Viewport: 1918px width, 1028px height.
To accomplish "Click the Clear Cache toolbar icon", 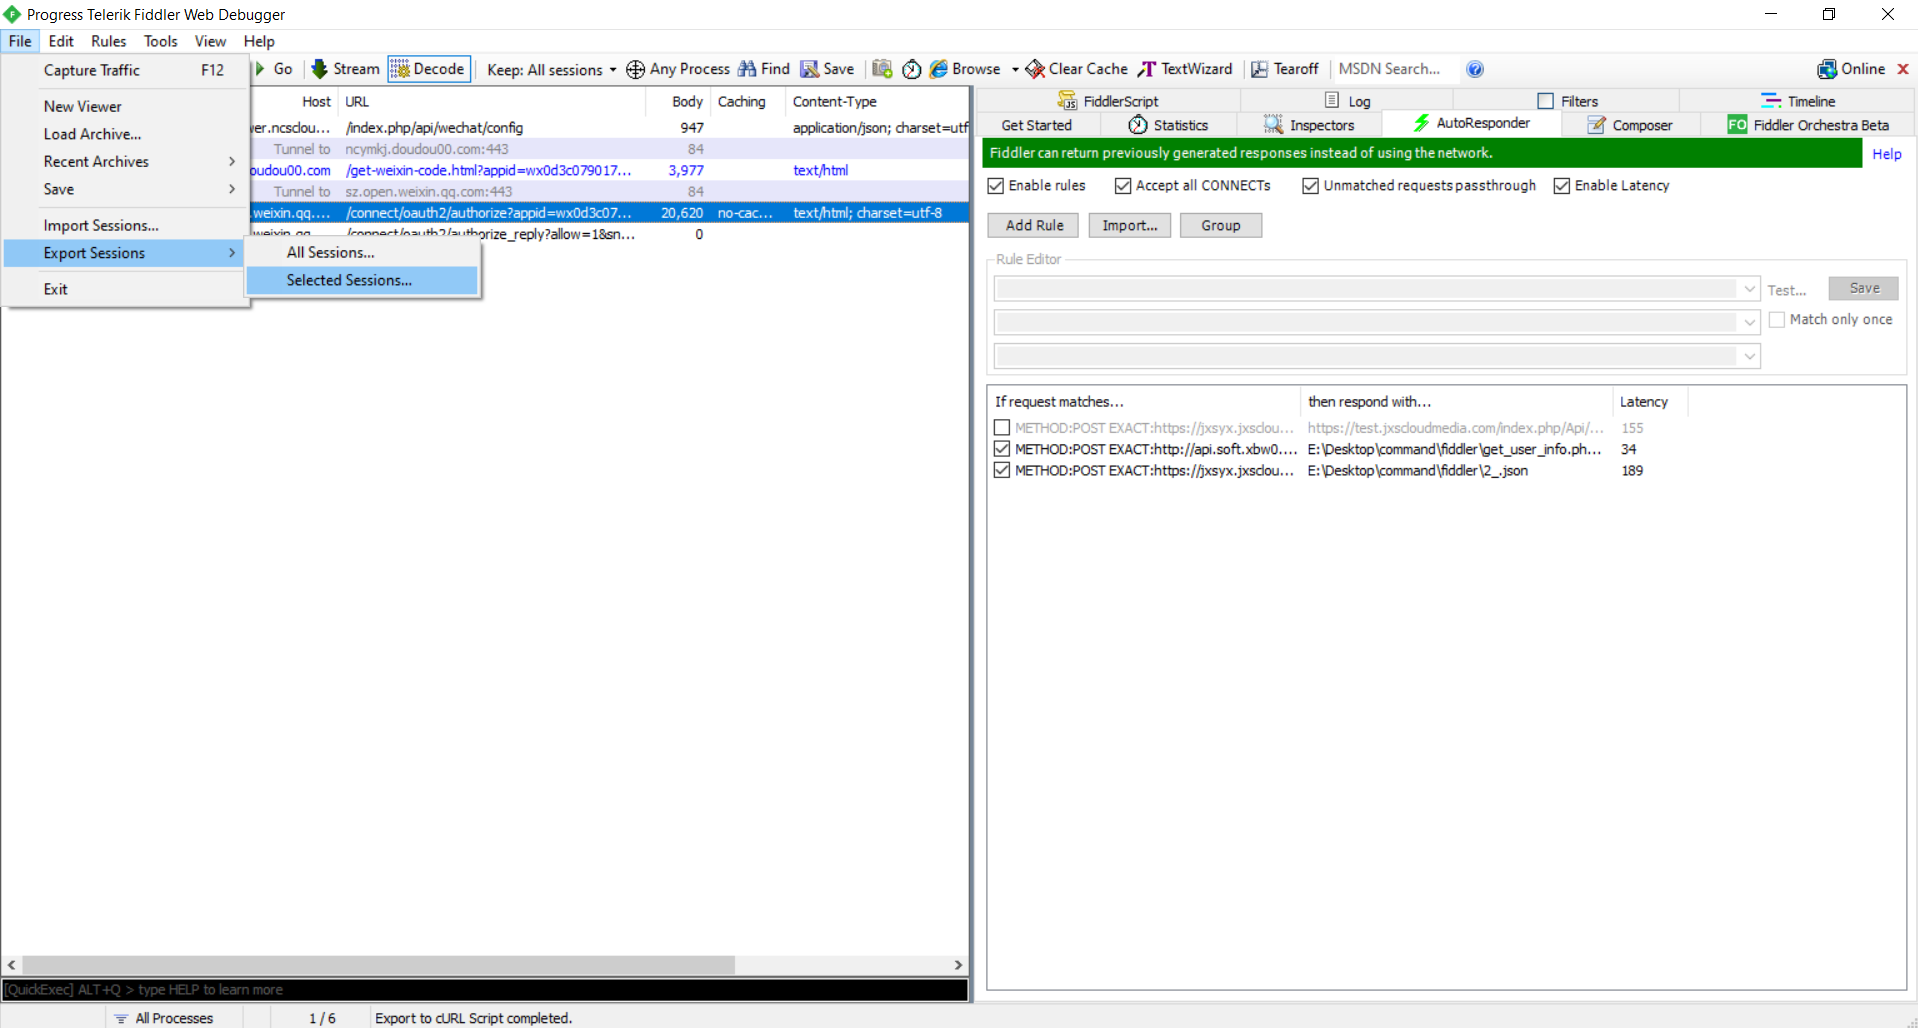I will 1035,69.
